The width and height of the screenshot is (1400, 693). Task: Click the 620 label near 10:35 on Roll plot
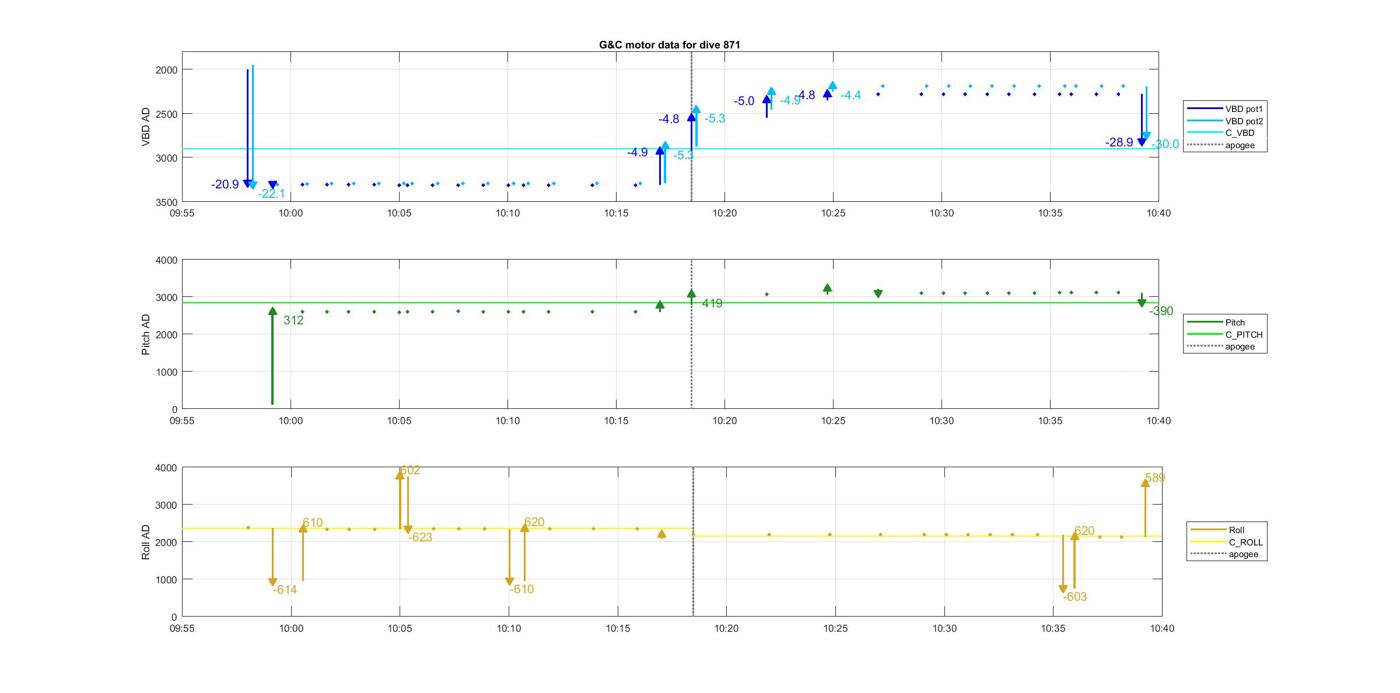click(1085, 531)
